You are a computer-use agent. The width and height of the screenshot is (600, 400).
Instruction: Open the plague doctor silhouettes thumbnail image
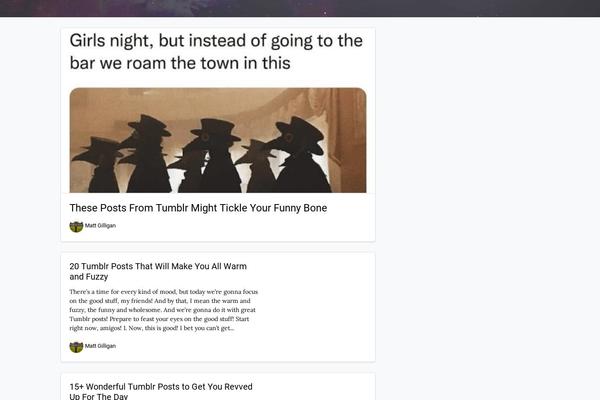pos(218,140)
